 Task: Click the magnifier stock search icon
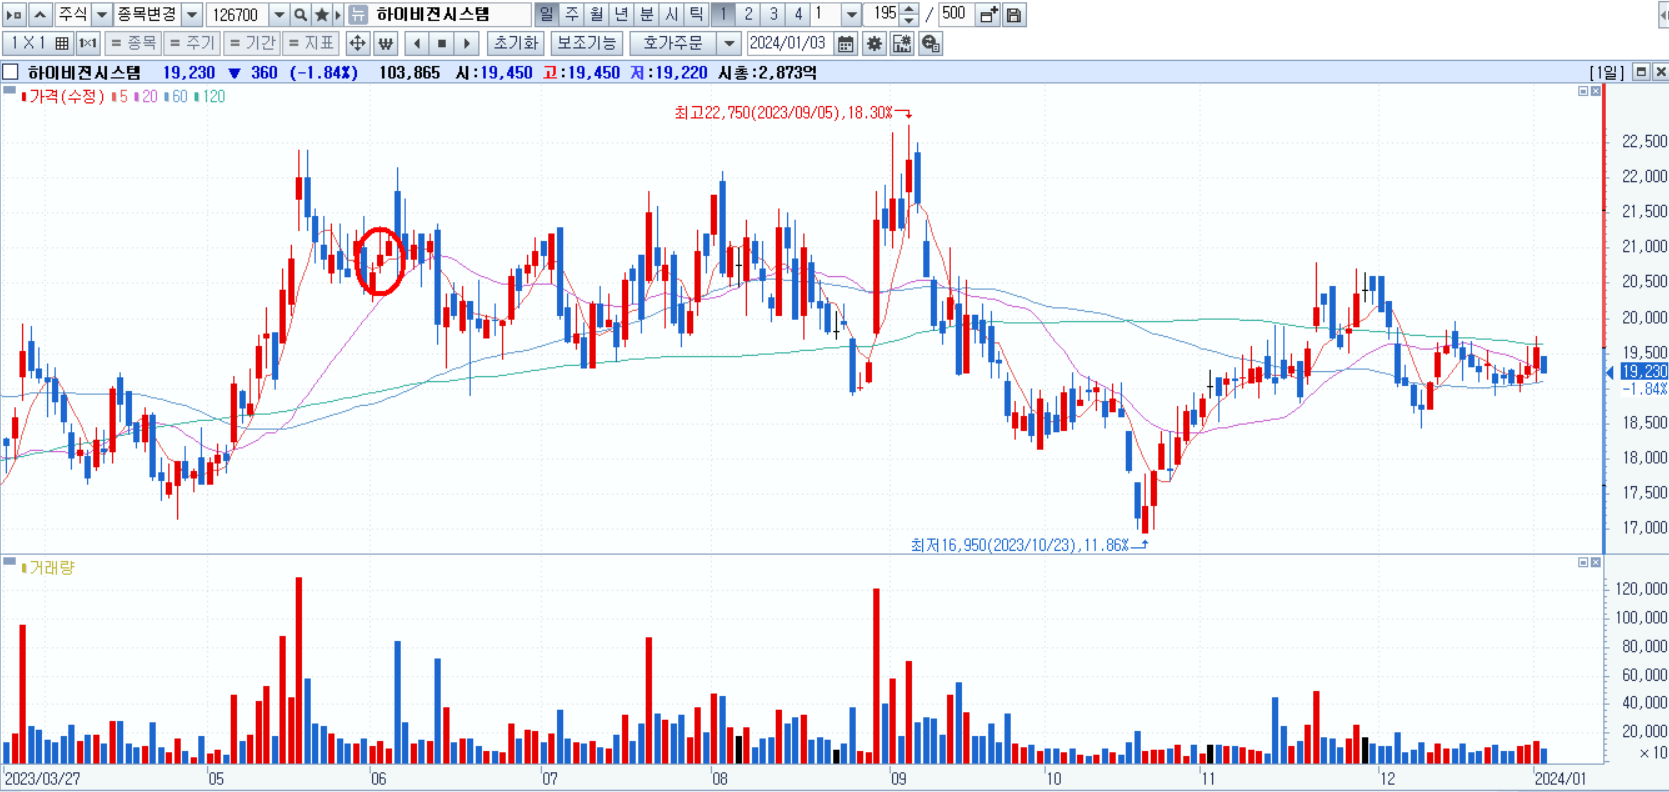[300, 15]
